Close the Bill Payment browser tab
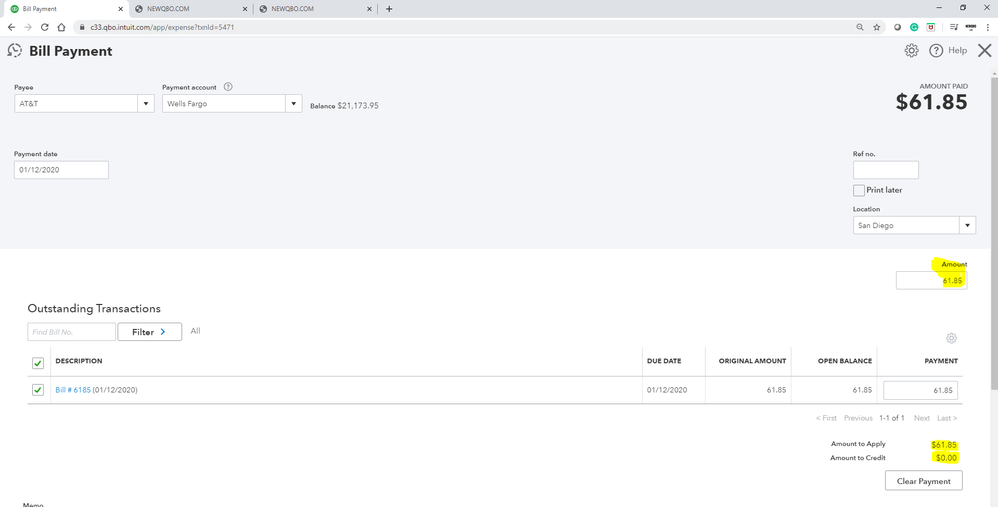Image resolution: width=998 pixels, height=507 pixels. 120,9
